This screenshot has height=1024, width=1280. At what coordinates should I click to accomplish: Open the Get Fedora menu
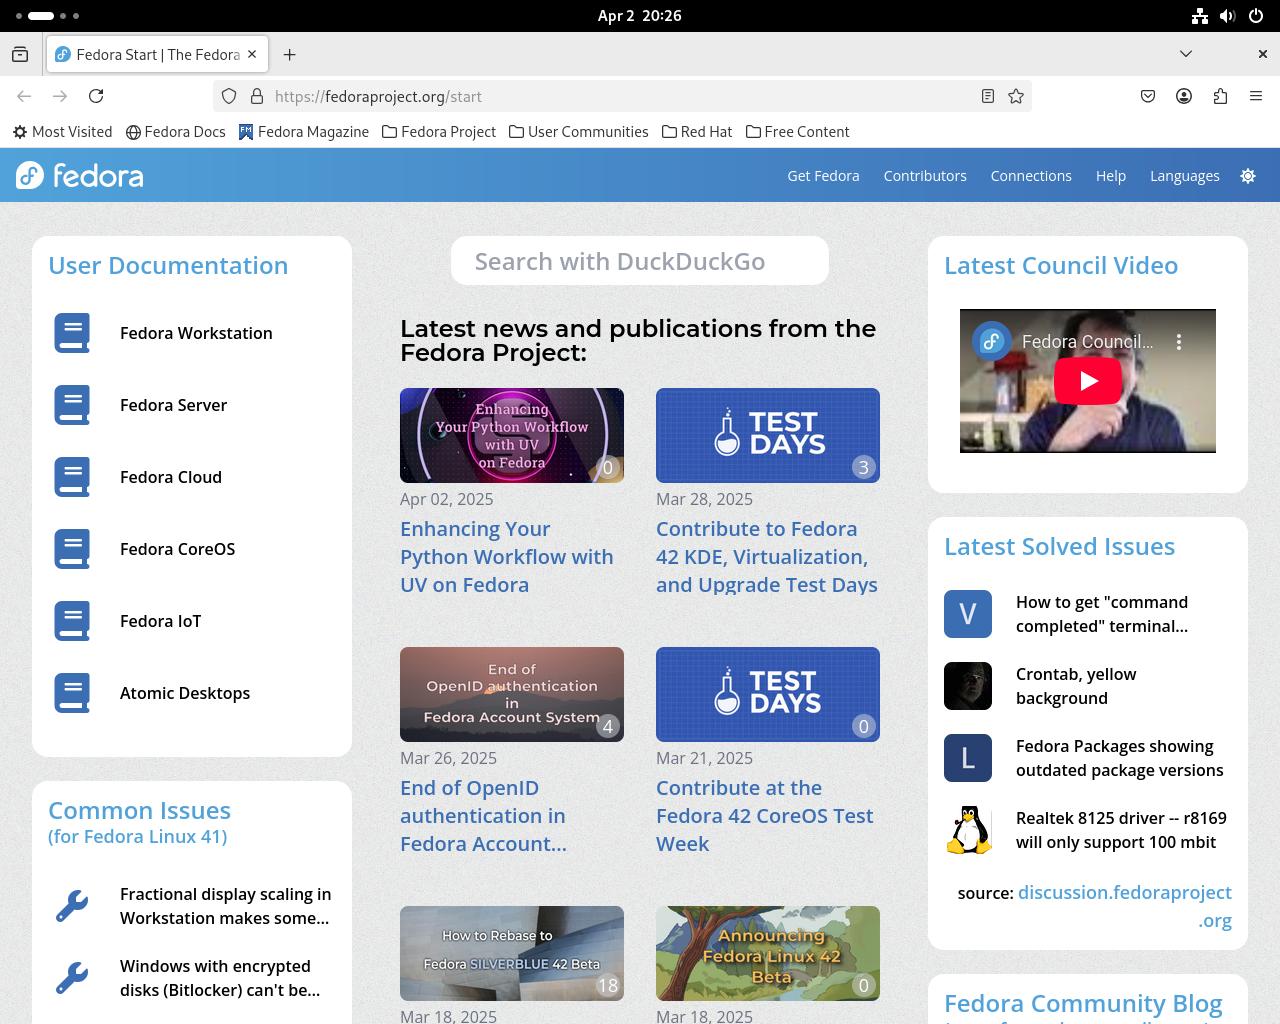point(823,175)
